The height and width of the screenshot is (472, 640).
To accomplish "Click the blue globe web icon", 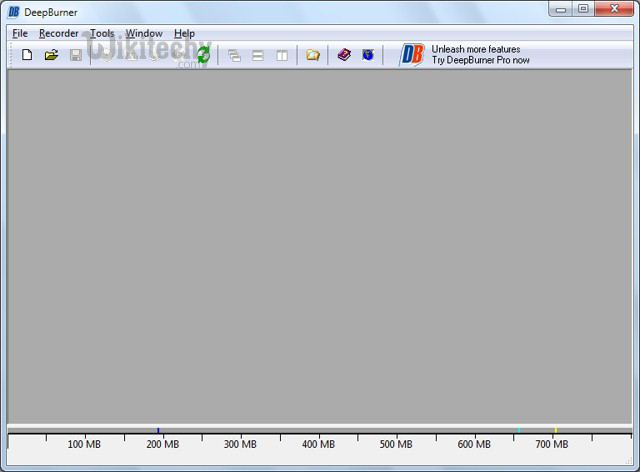I will tap(368, 55).
